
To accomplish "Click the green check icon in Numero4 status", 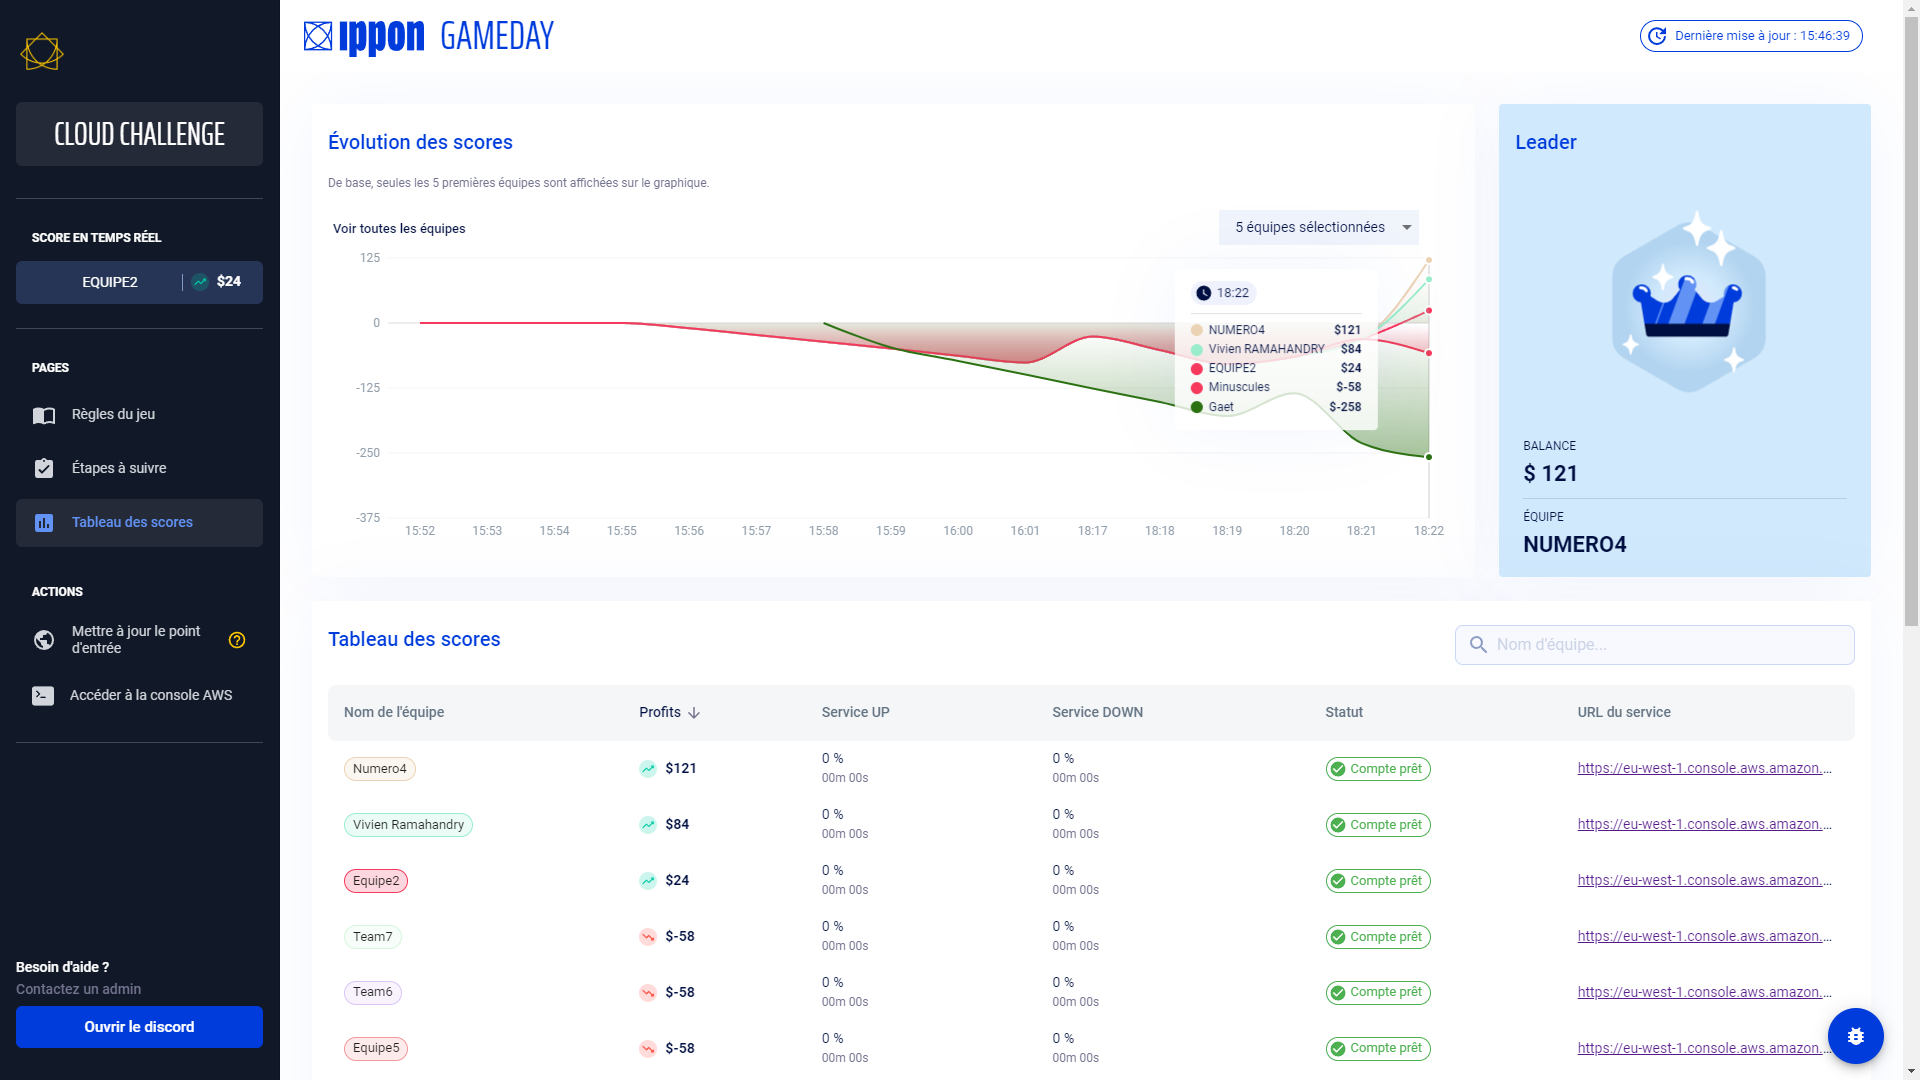I will click(x=1337, y=769).
